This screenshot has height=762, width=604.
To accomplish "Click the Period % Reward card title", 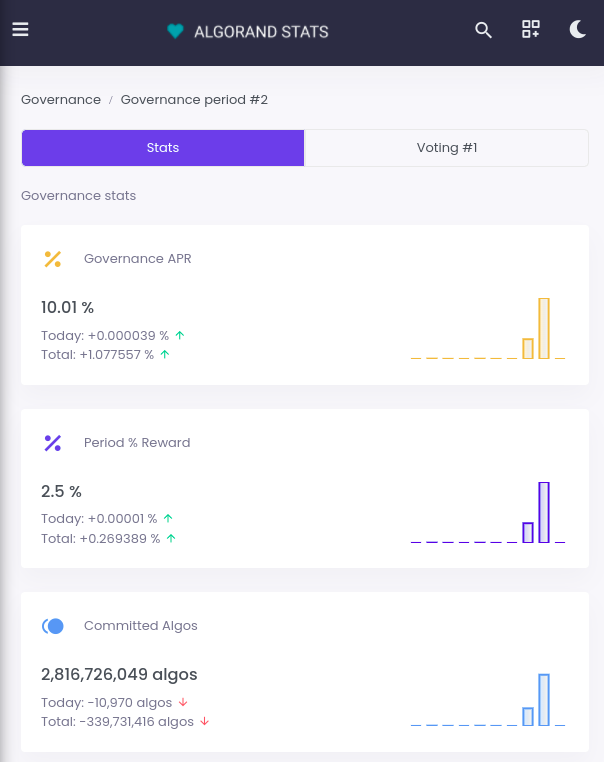I will click(x=137, y=443).
